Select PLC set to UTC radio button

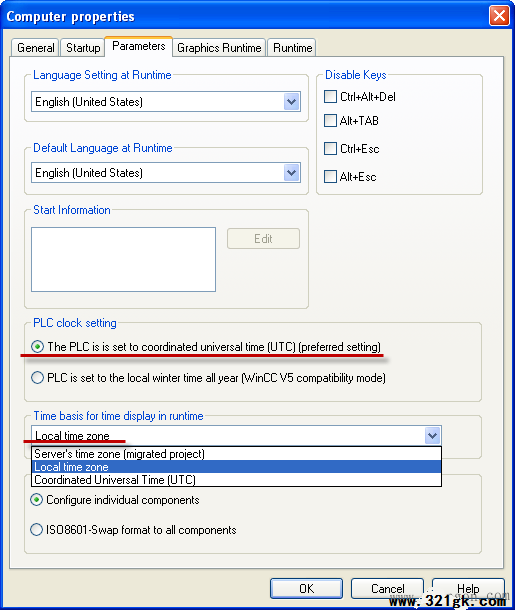pyautogui.click(x=37, y=346)
